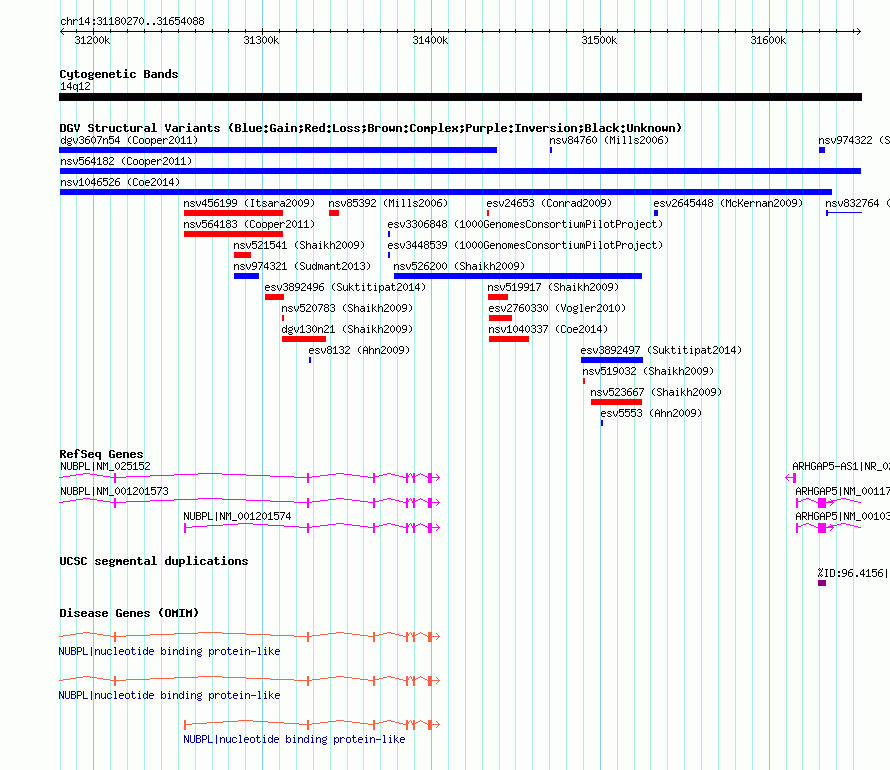Open nsv520783 (Shaikh2009) variant
Image resolution: width=890 pixels, height=770 pixels.
pos(347,308)
